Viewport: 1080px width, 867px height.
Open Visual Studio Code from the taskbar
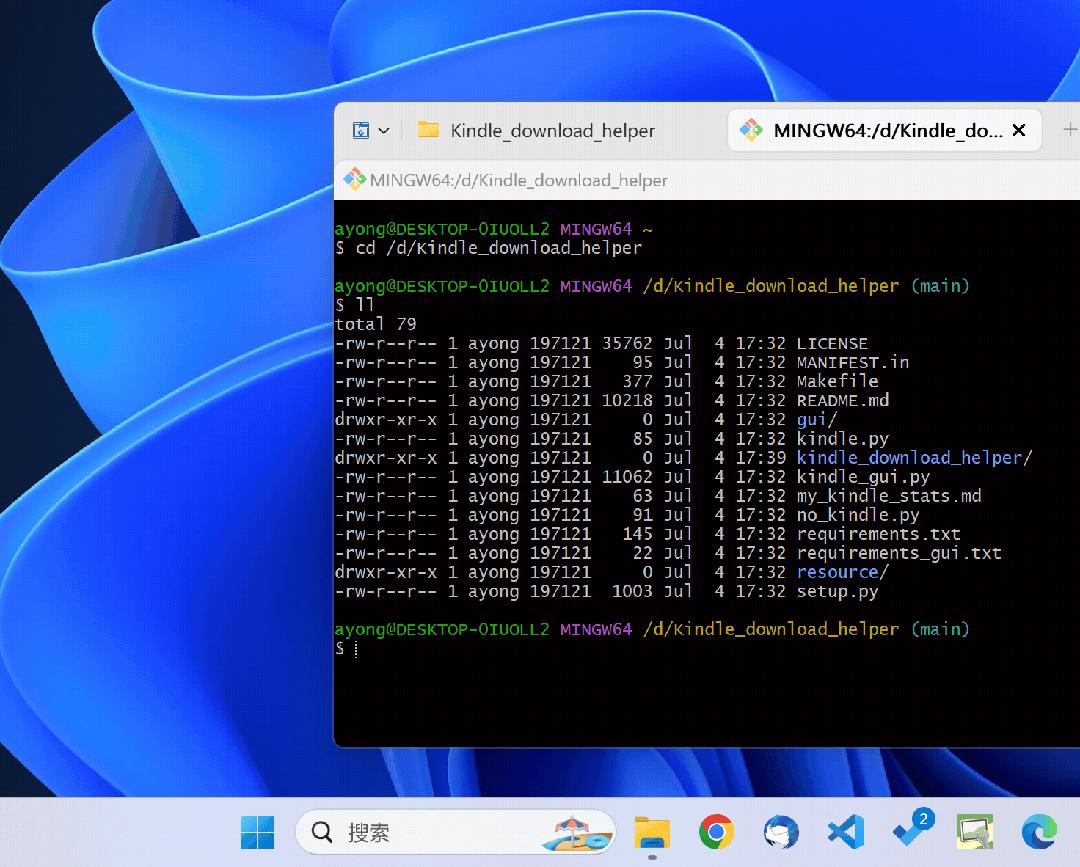845,831
